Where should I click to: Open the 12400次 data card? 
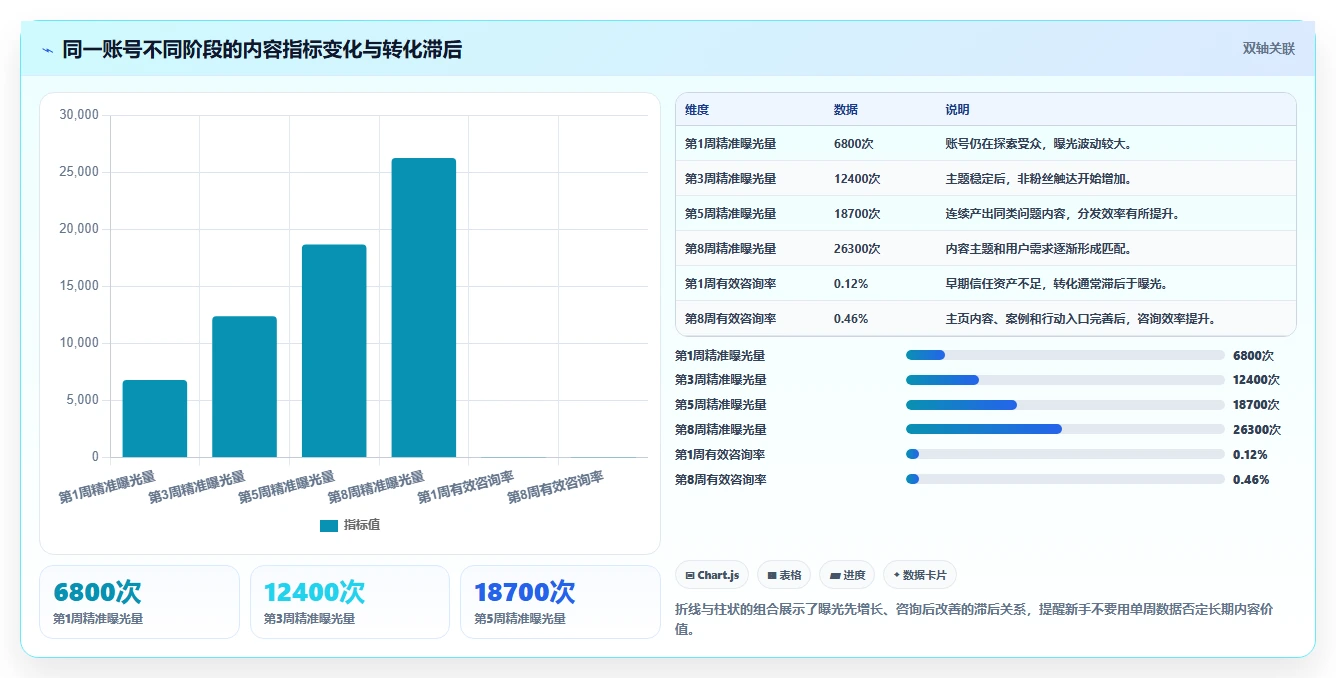(350, 602)
